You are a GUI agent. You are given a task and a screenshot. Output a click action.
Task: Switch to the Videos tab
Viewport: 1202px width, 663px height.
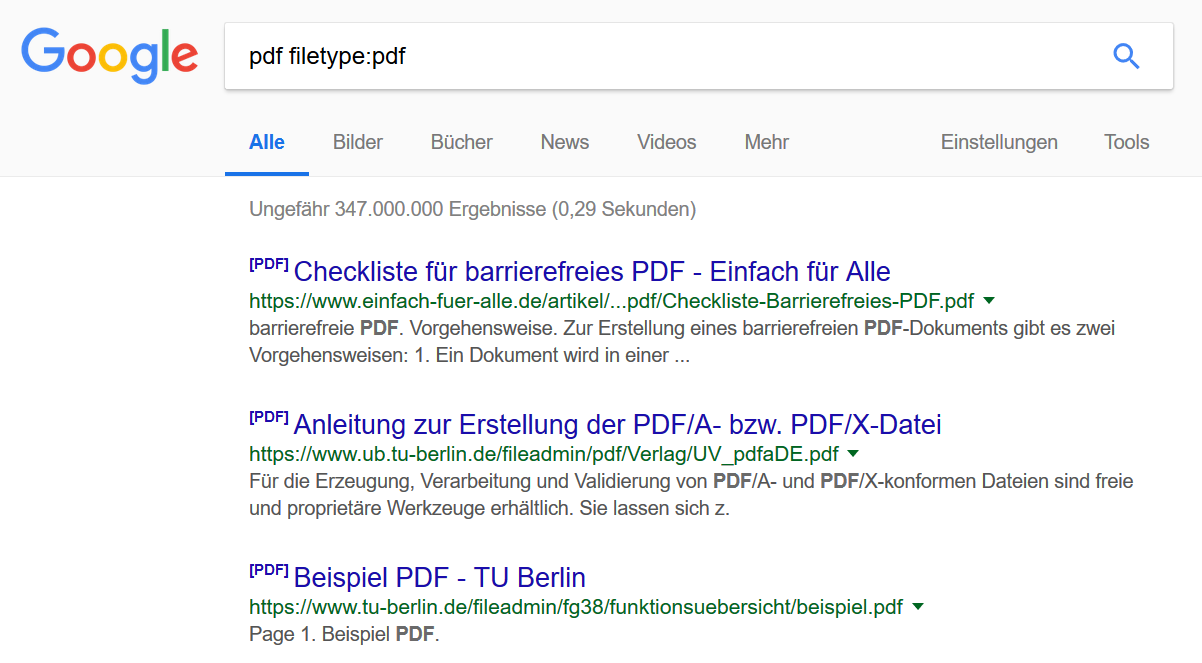pyautogui.click(x=666, y=142)
